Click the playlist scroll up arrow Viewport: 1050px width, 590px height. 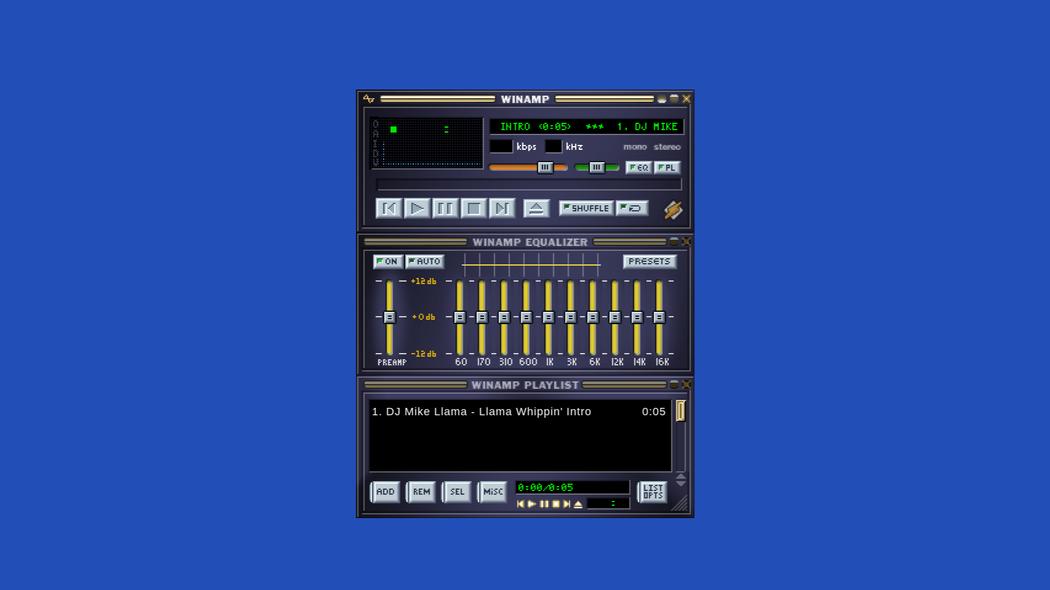tap(680, 476)
